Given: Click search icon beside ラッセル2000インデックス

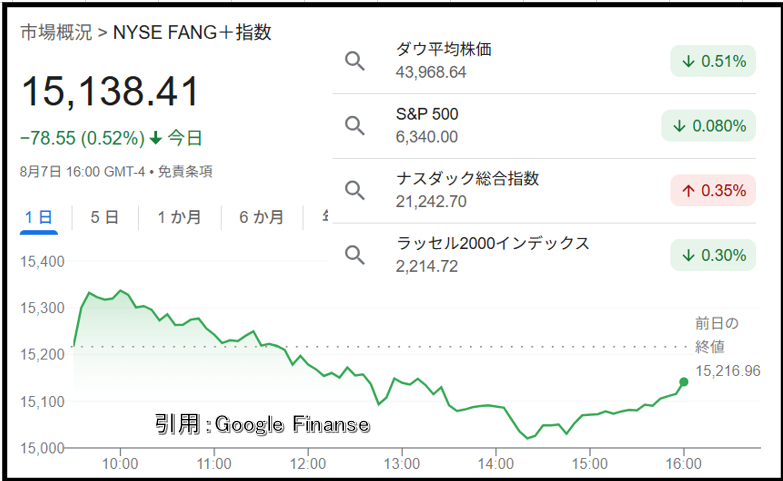Looking at the screenshot, I should point(355,255).
